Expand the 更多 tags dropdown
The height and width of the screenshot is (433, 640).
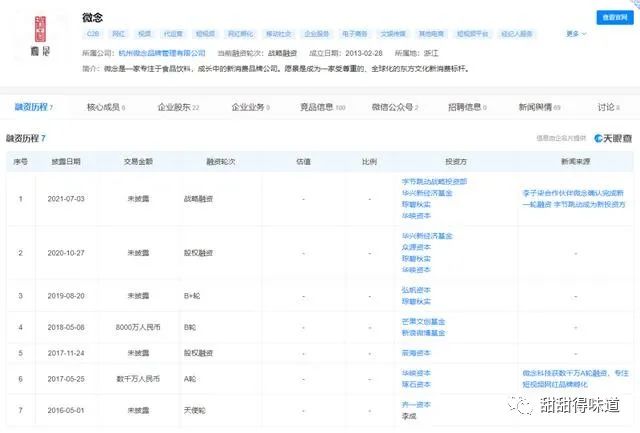click(576, 33)
